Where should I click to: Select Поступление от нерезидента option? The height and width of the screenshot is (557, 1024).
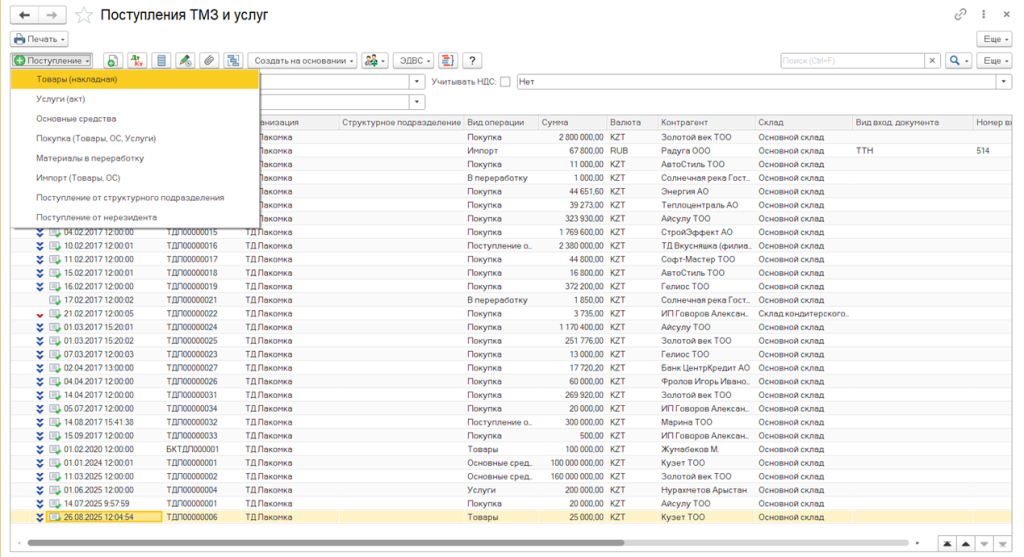[96, 216]
